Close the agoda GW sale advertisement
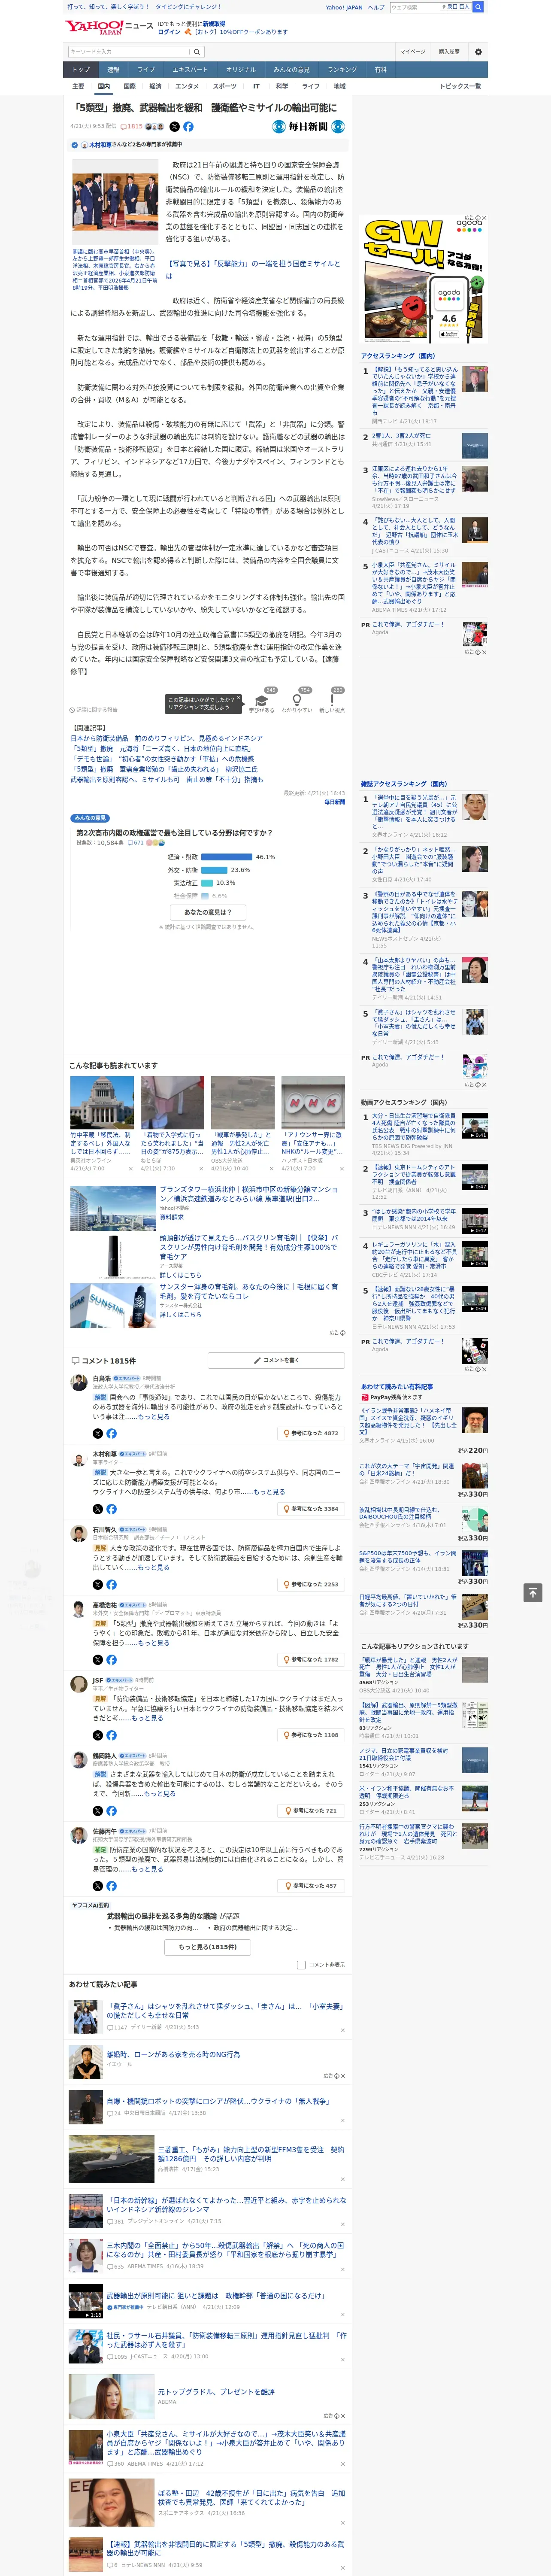 click(484, 218)
